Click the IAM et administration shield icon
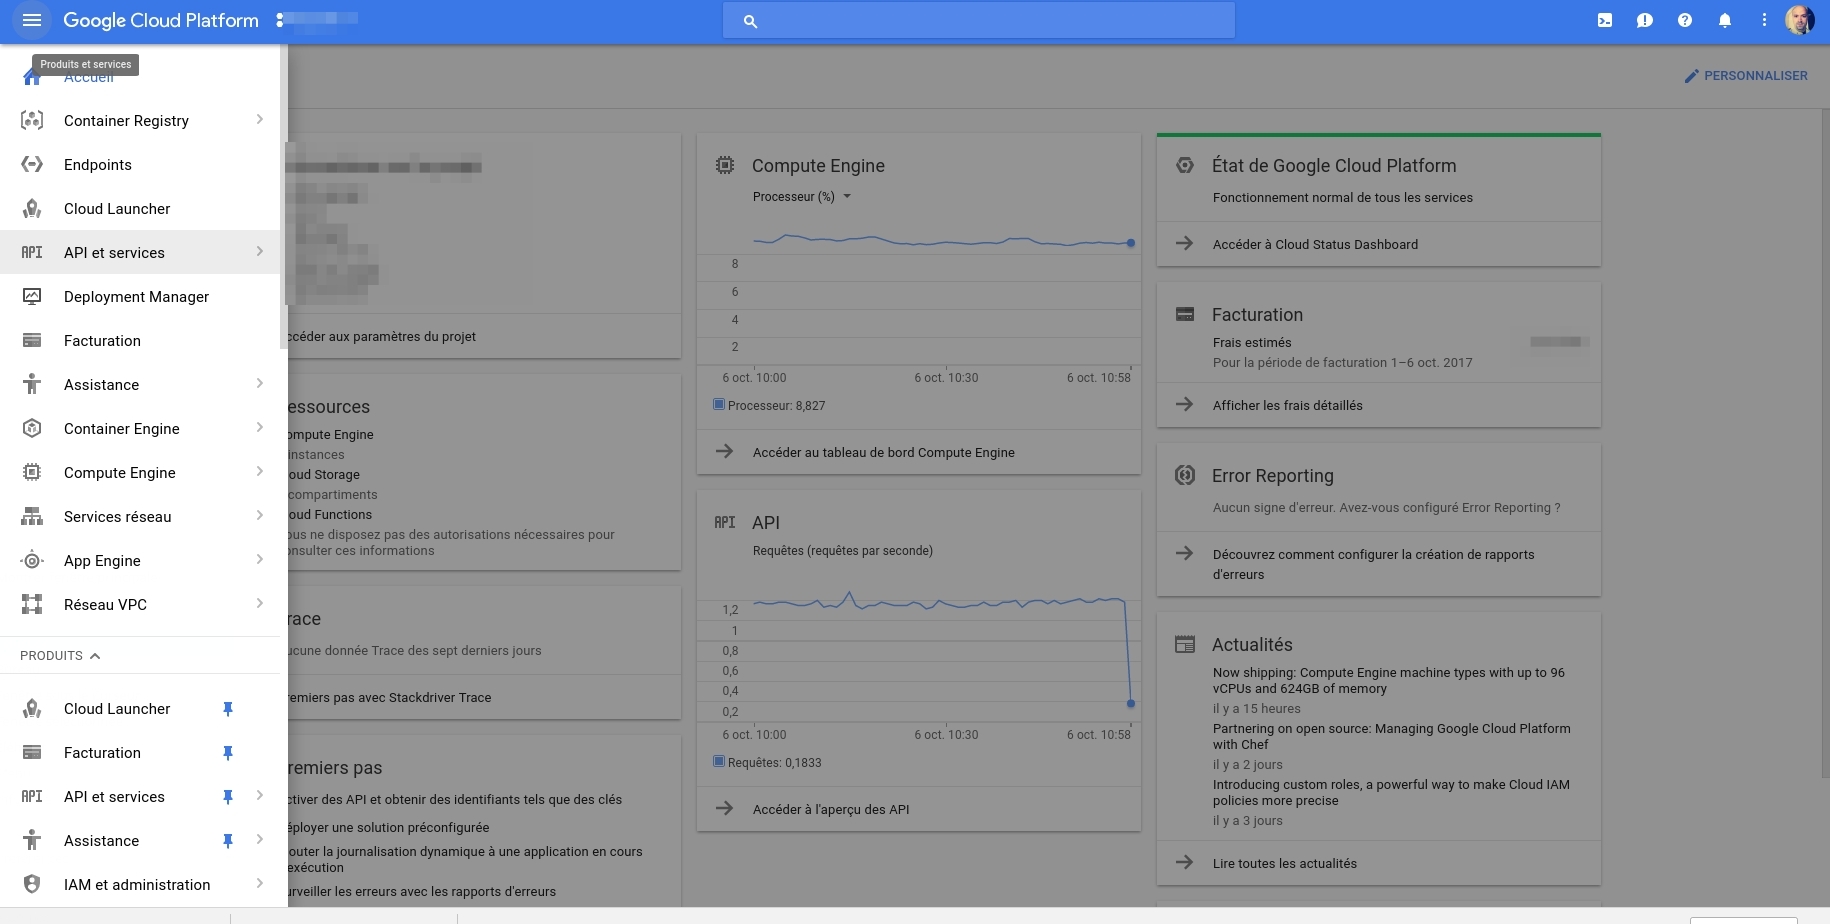This screenshot has height=924, width=1830. point(32,884)
